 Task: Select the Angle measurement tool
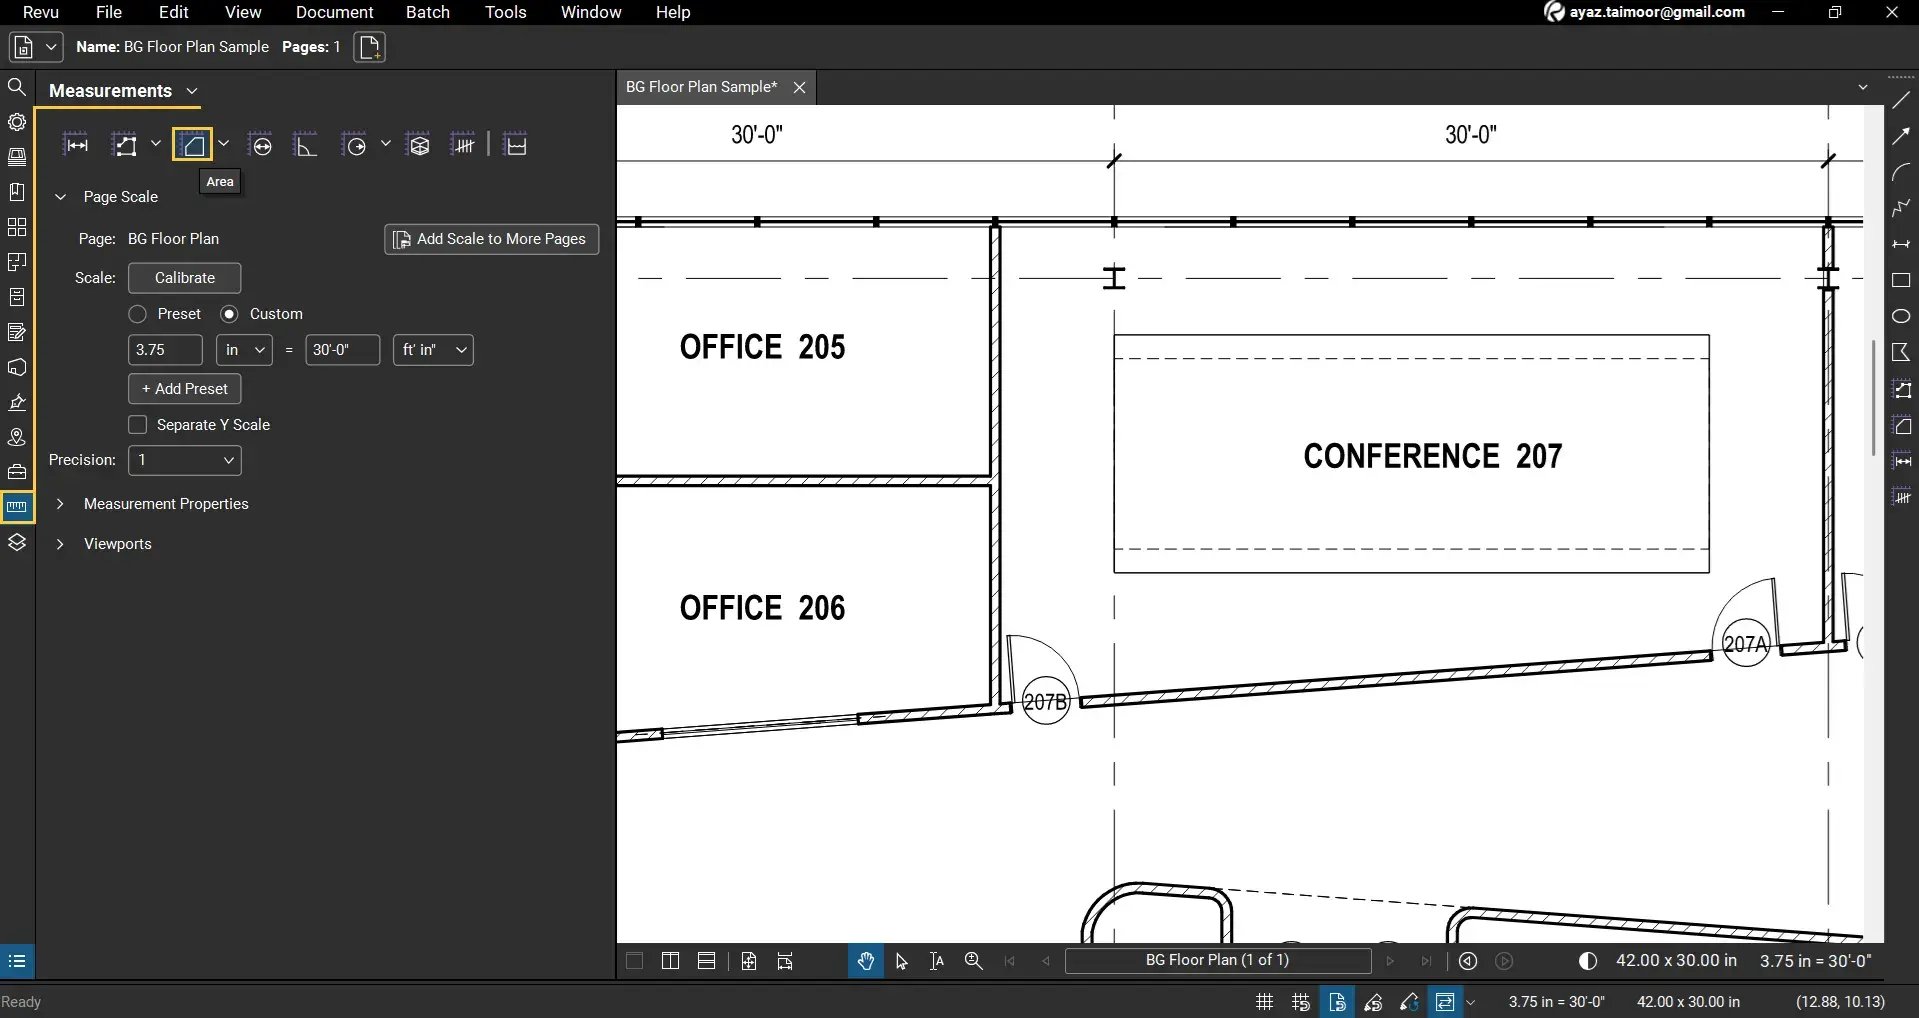(305, 145)
